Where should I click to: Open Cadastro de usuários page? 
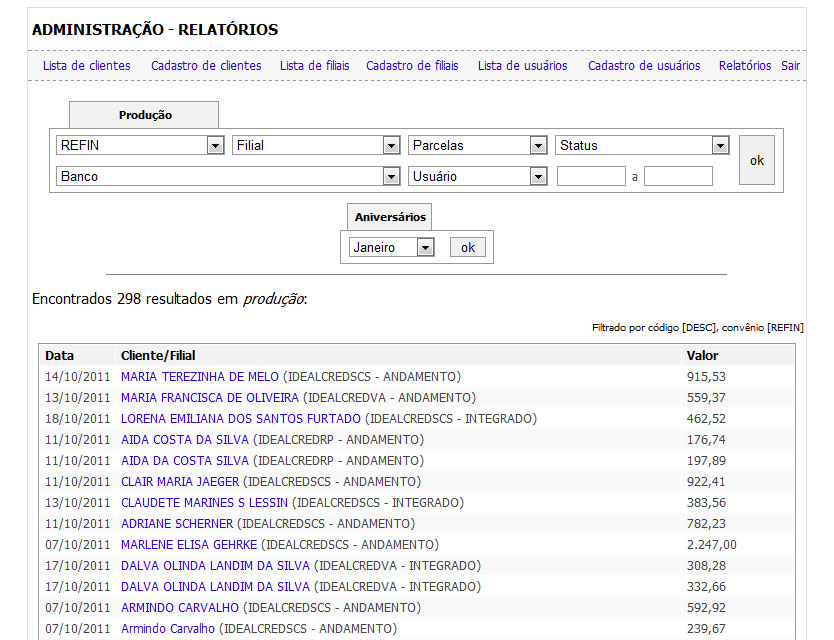pos(644,66)
